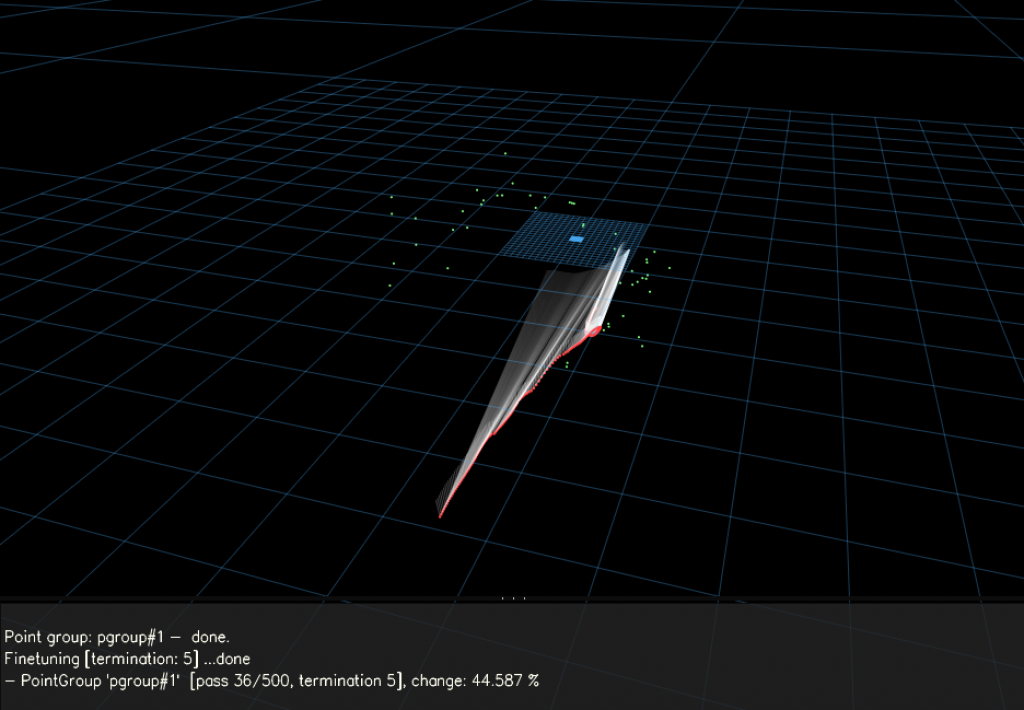1024x710 pixels.
Task: Click the word 'done.' ending the first log line
Action: coord(210,636)
